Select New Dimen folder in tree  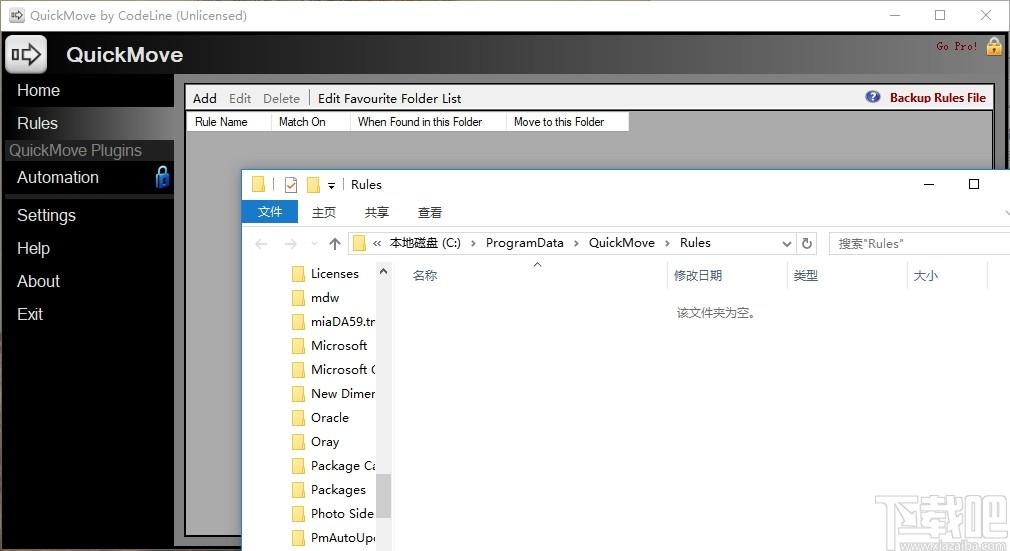point(333,394)
